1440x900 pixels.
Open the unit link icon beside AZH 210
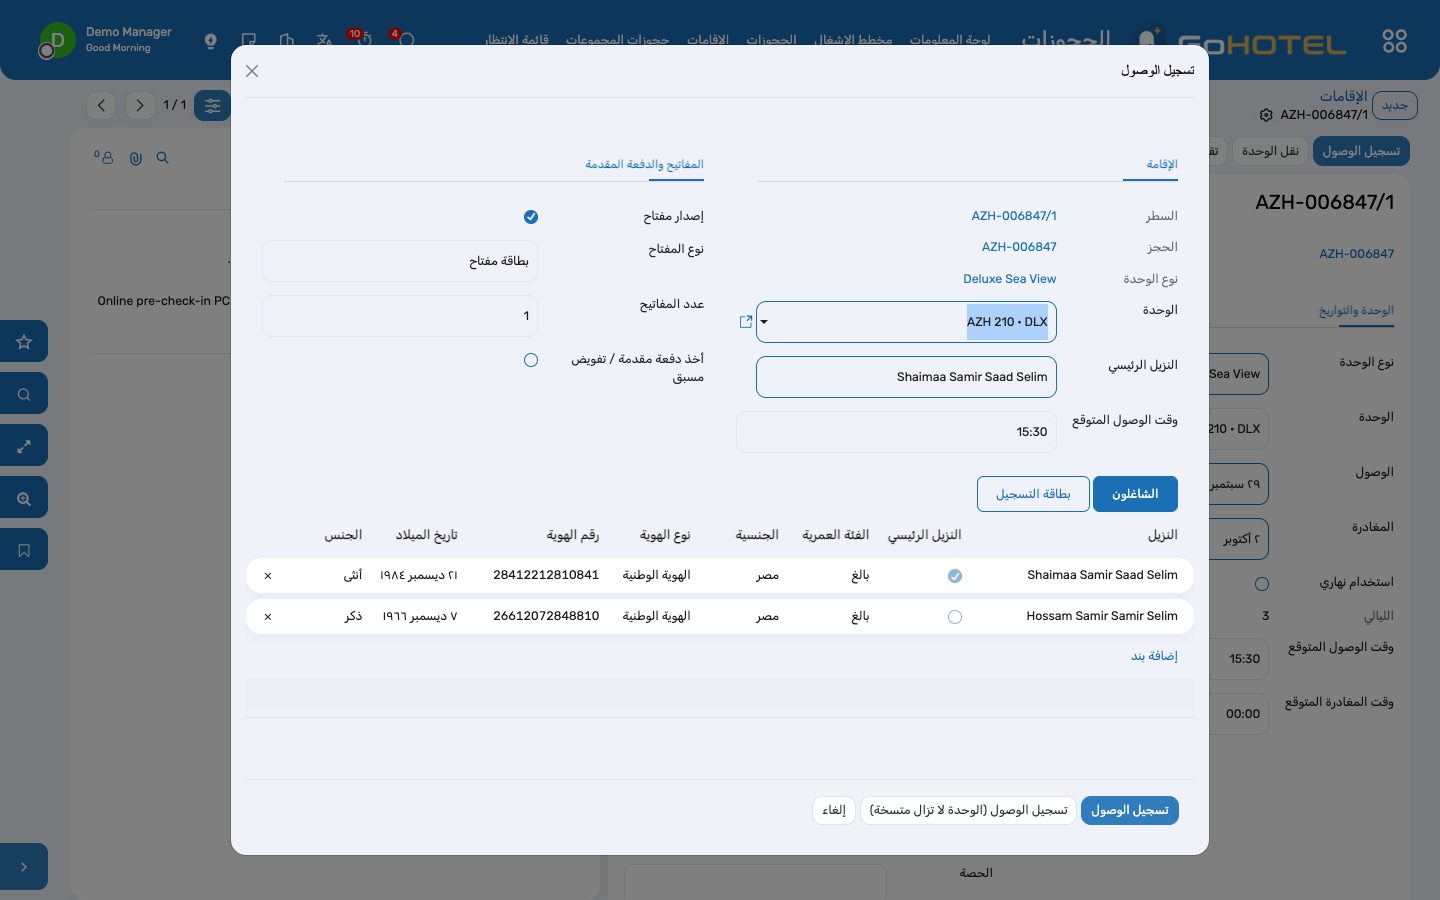click(745, 322)
